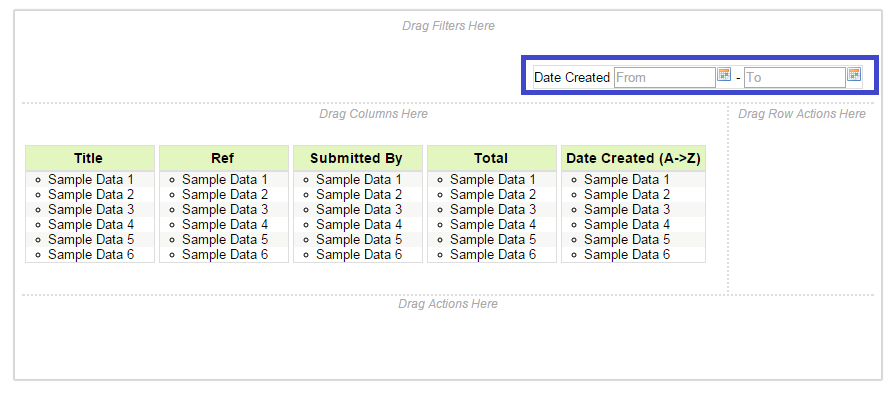Open the From date calendar picker icon
This screenshot has height=393, width=895.
click(724, 75)
